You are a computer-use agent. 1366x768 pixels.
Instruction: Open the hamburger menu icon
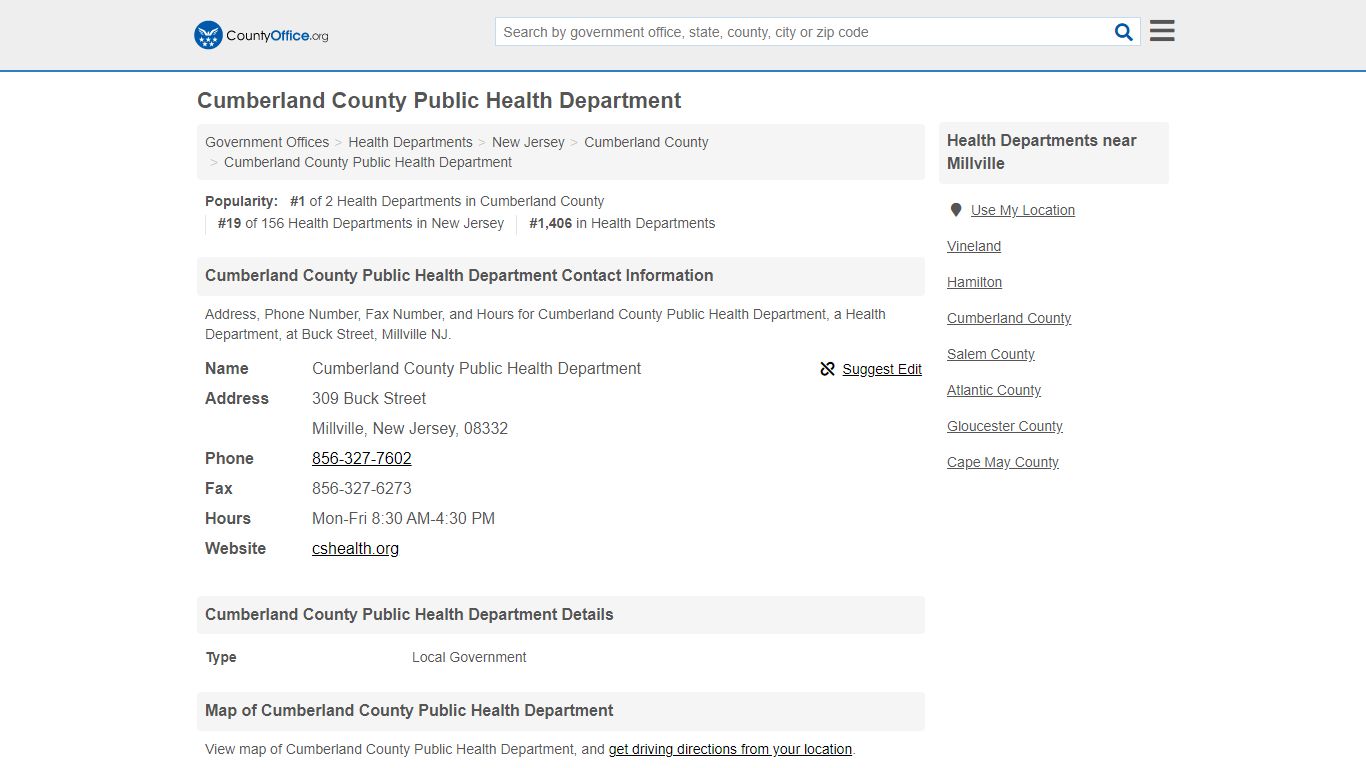pyautogui.click(x=1162, y=31)
